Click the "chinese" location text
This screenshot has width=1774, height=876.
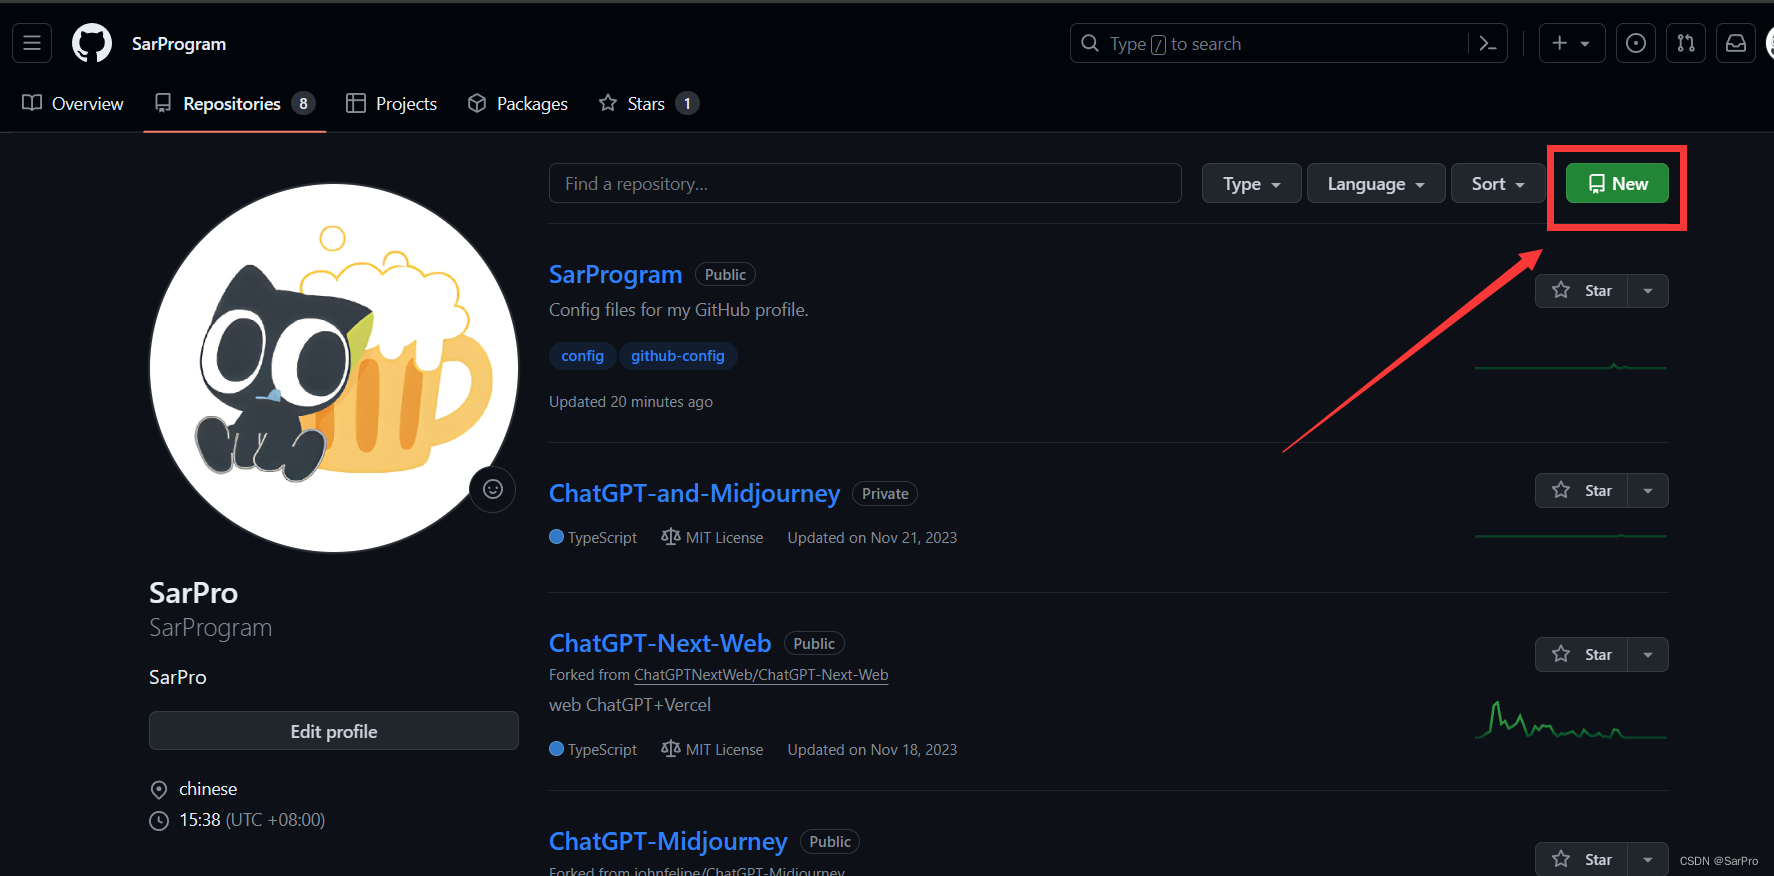point(208,789)
